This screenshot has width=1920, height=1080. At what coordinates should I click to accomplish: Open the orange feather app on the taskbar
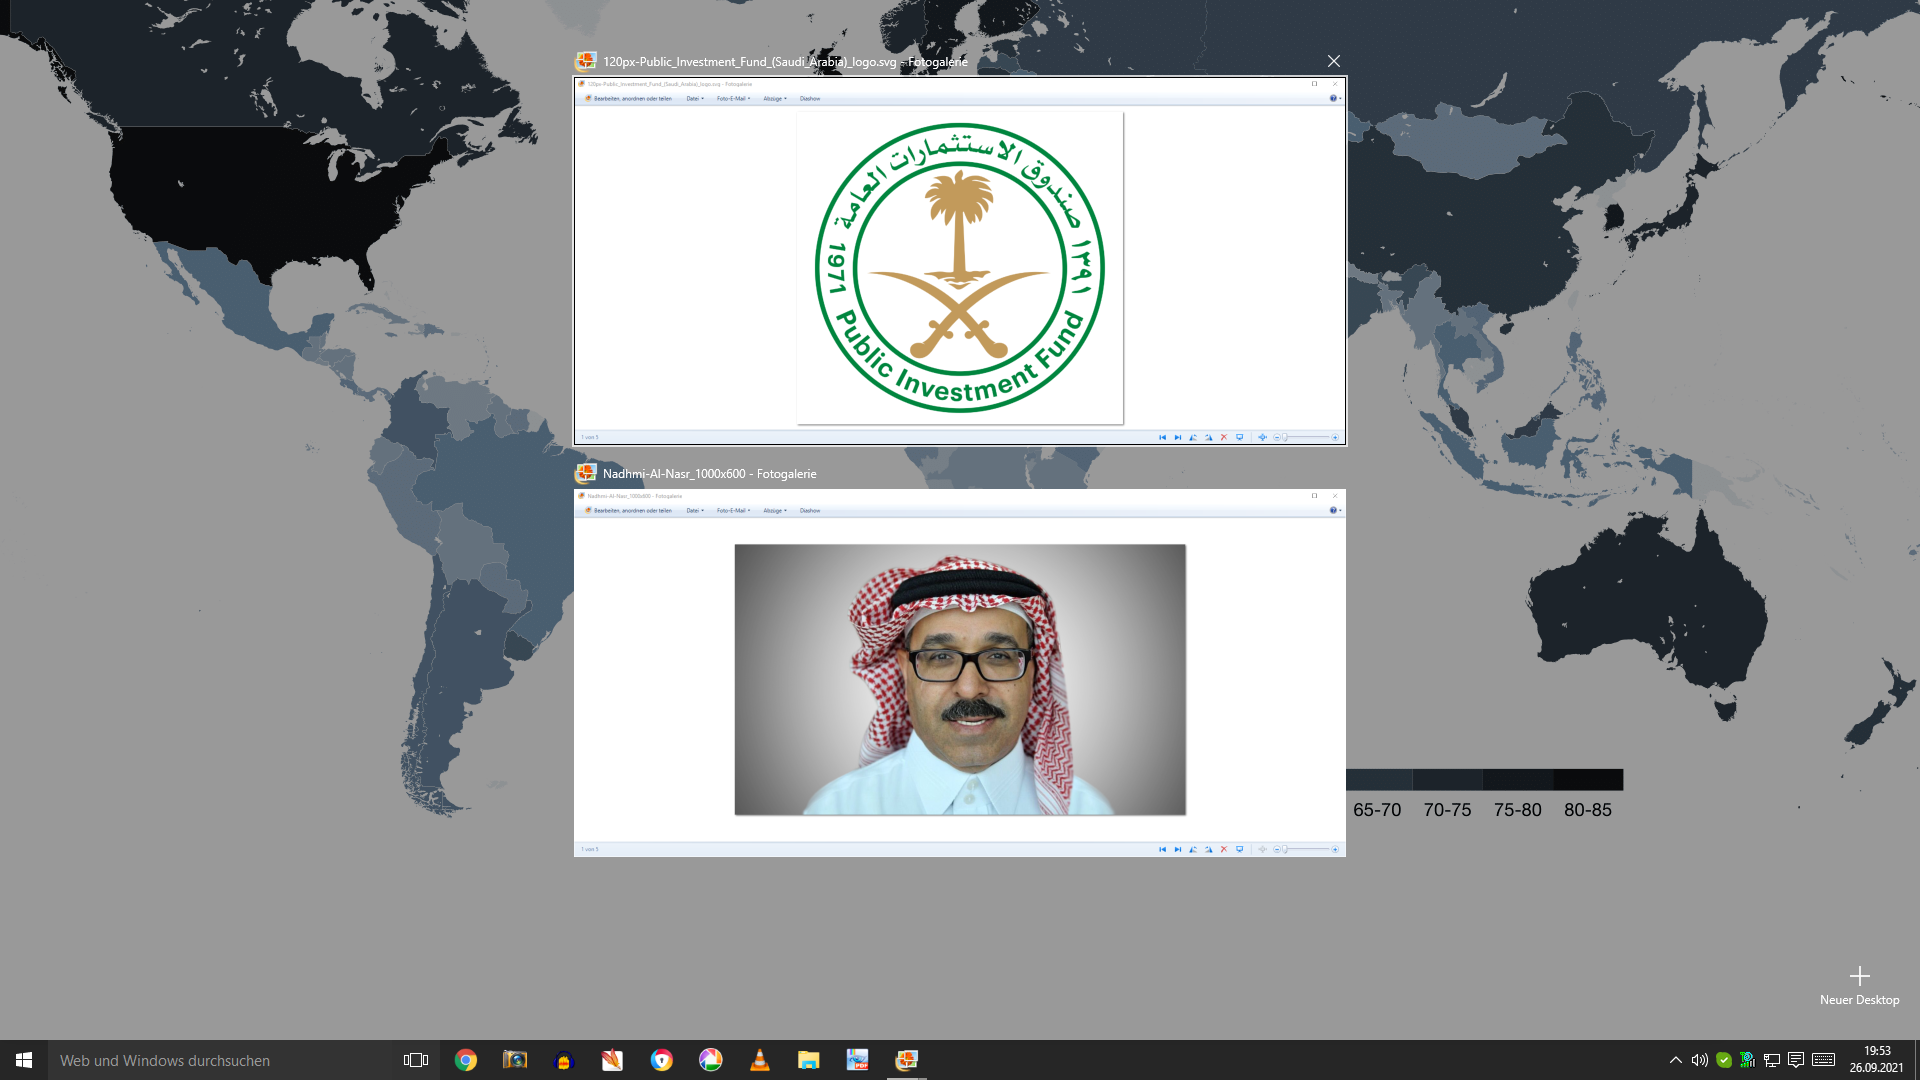click(613, 1060)
